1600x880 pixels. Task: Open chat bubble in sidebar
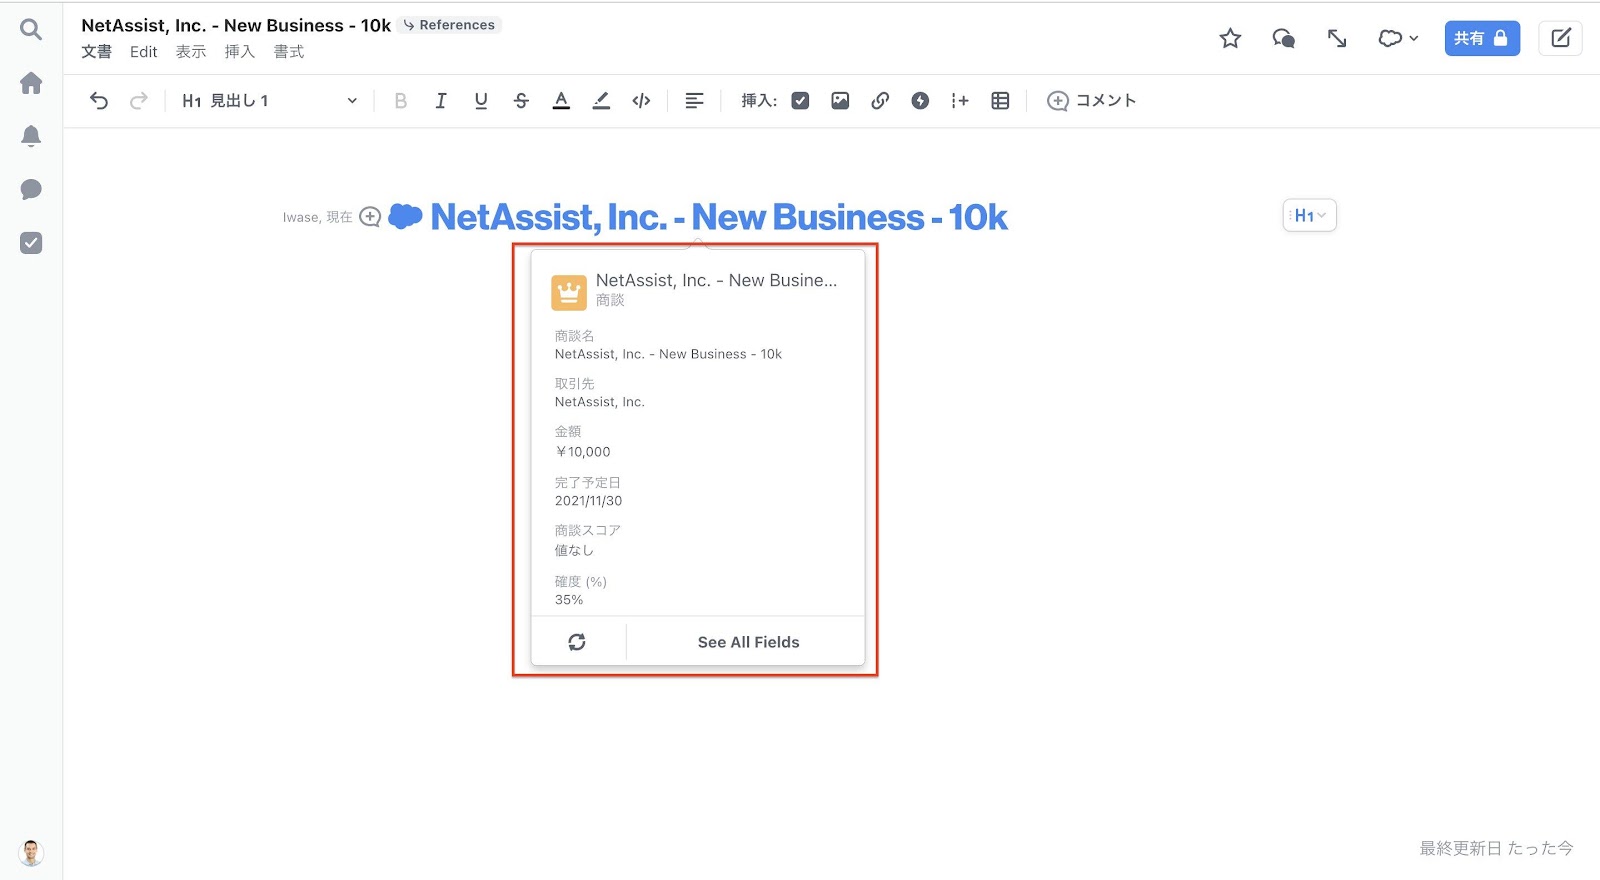coord(31,190)
